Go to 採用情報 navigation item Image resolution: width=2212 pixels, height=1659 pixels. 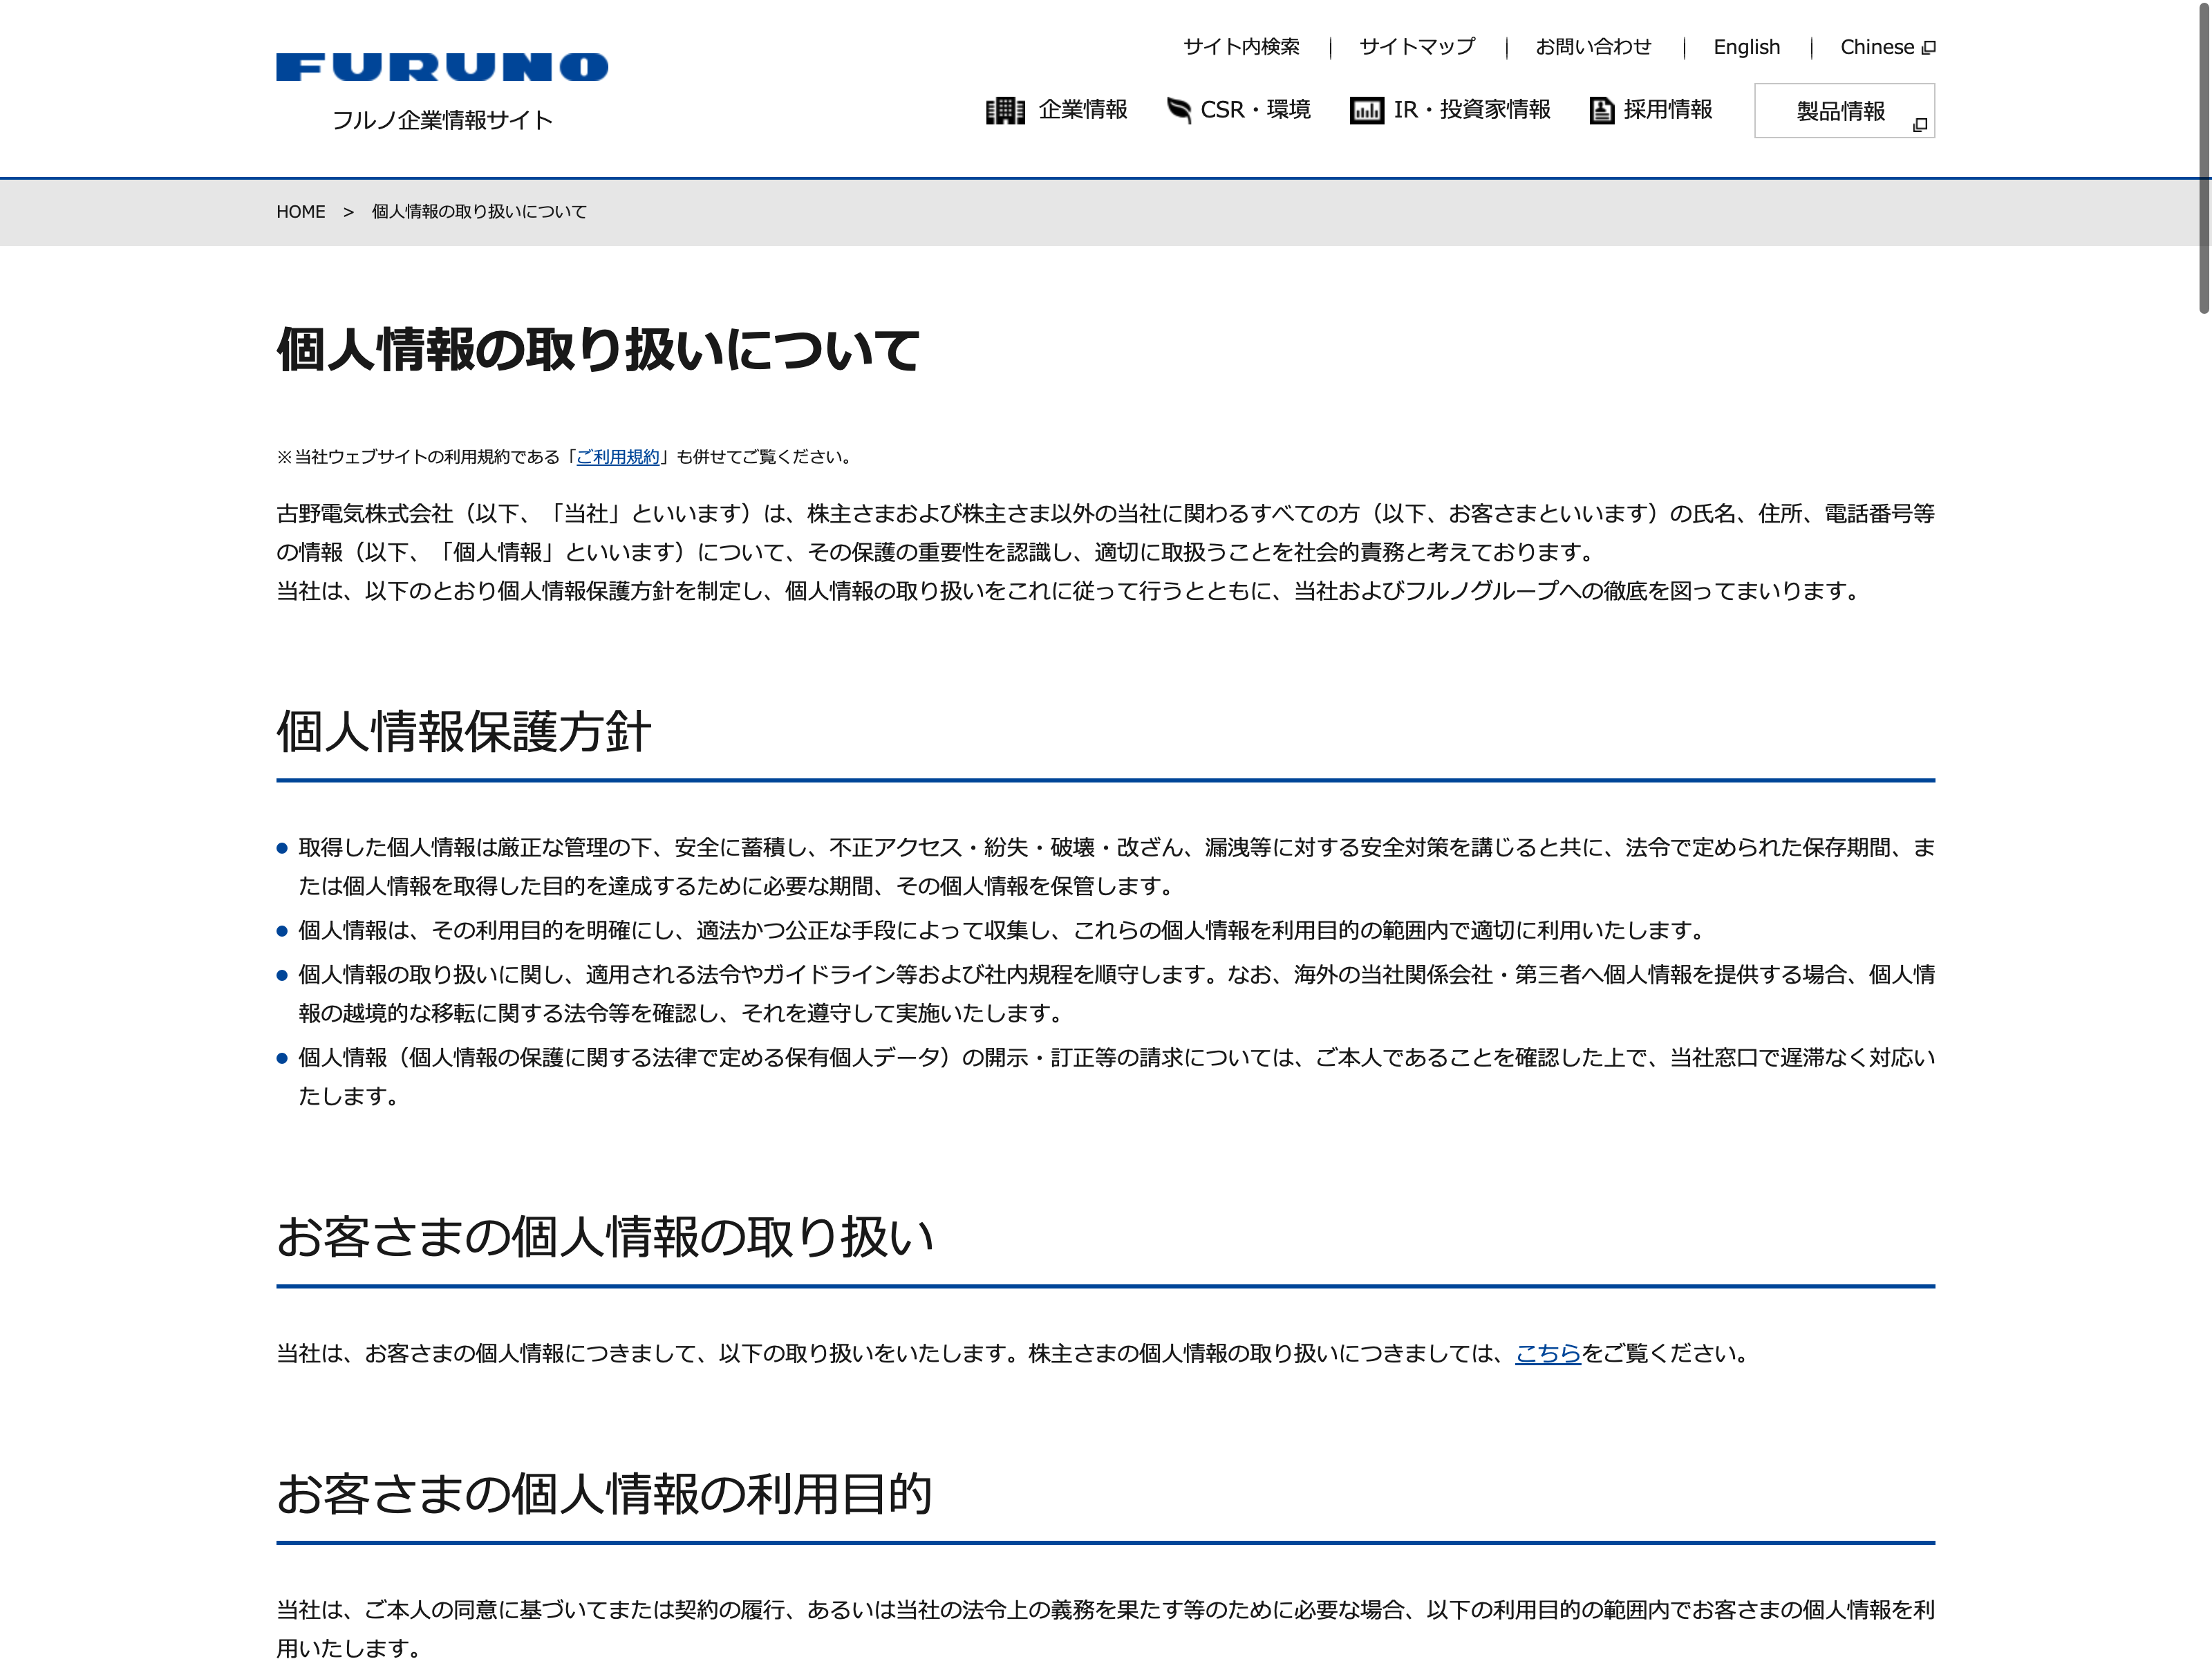(x=1667, y=110)
